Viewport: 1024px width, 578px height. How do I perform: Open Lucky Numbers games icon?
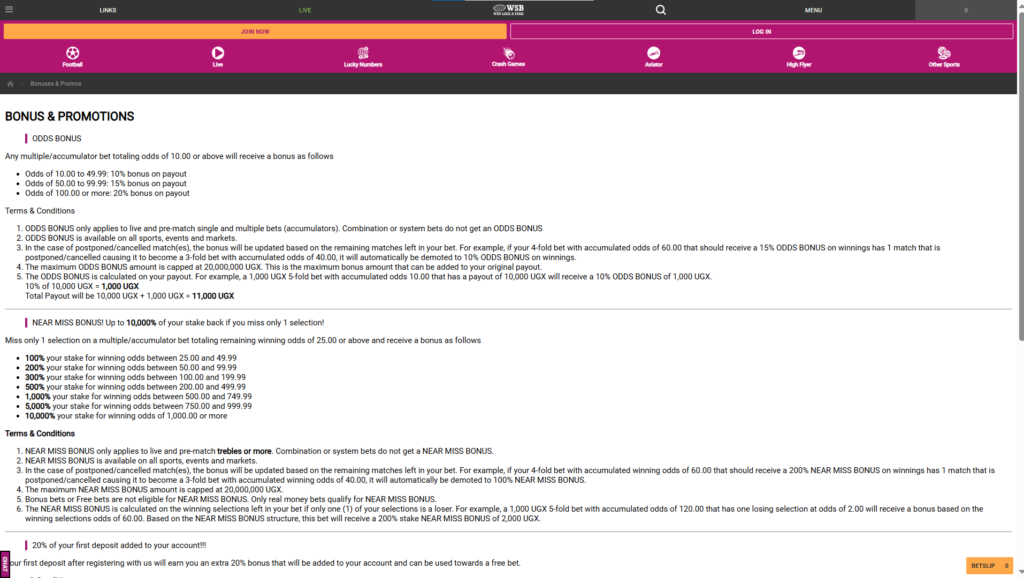363,54
